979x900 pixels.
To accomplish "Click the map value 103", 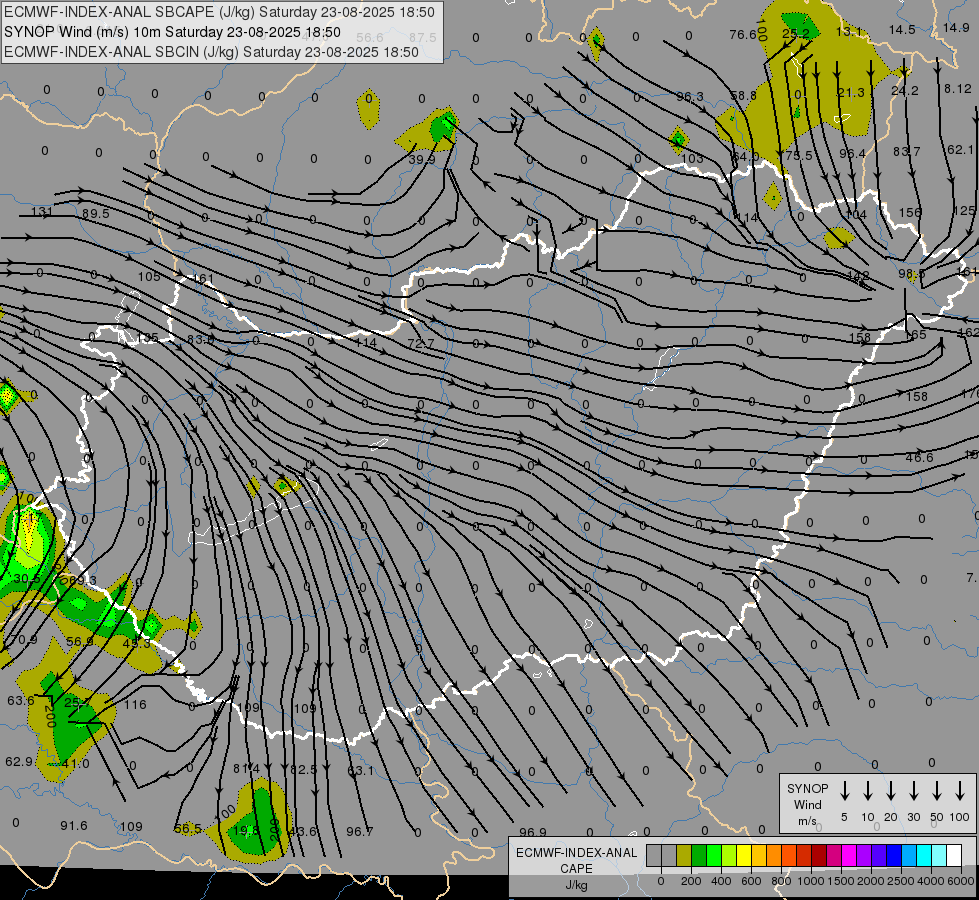I will tap(692, 158).
